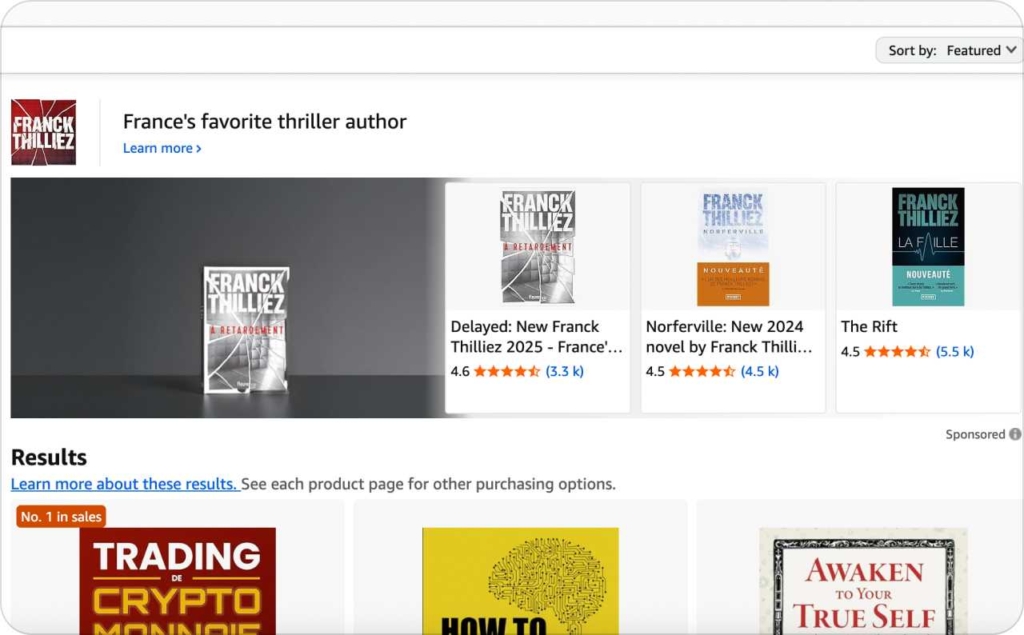
Task: Click the star rating for Delayed
Action: (x=506, y=371)
